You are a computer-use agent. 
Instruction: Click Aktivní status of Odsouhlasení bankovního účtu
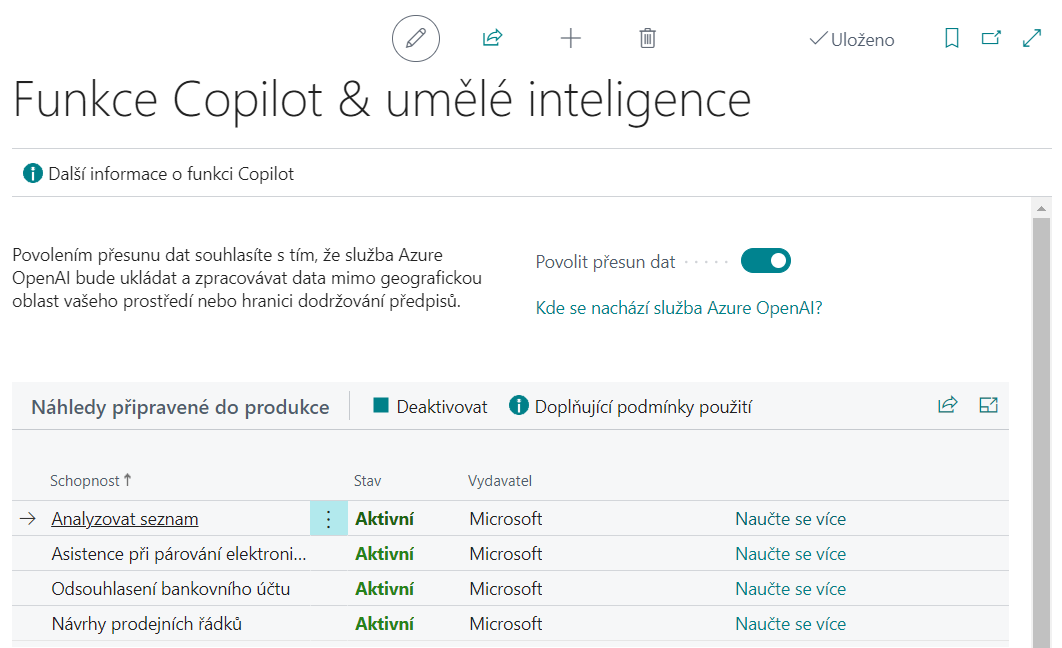(385, 589)
